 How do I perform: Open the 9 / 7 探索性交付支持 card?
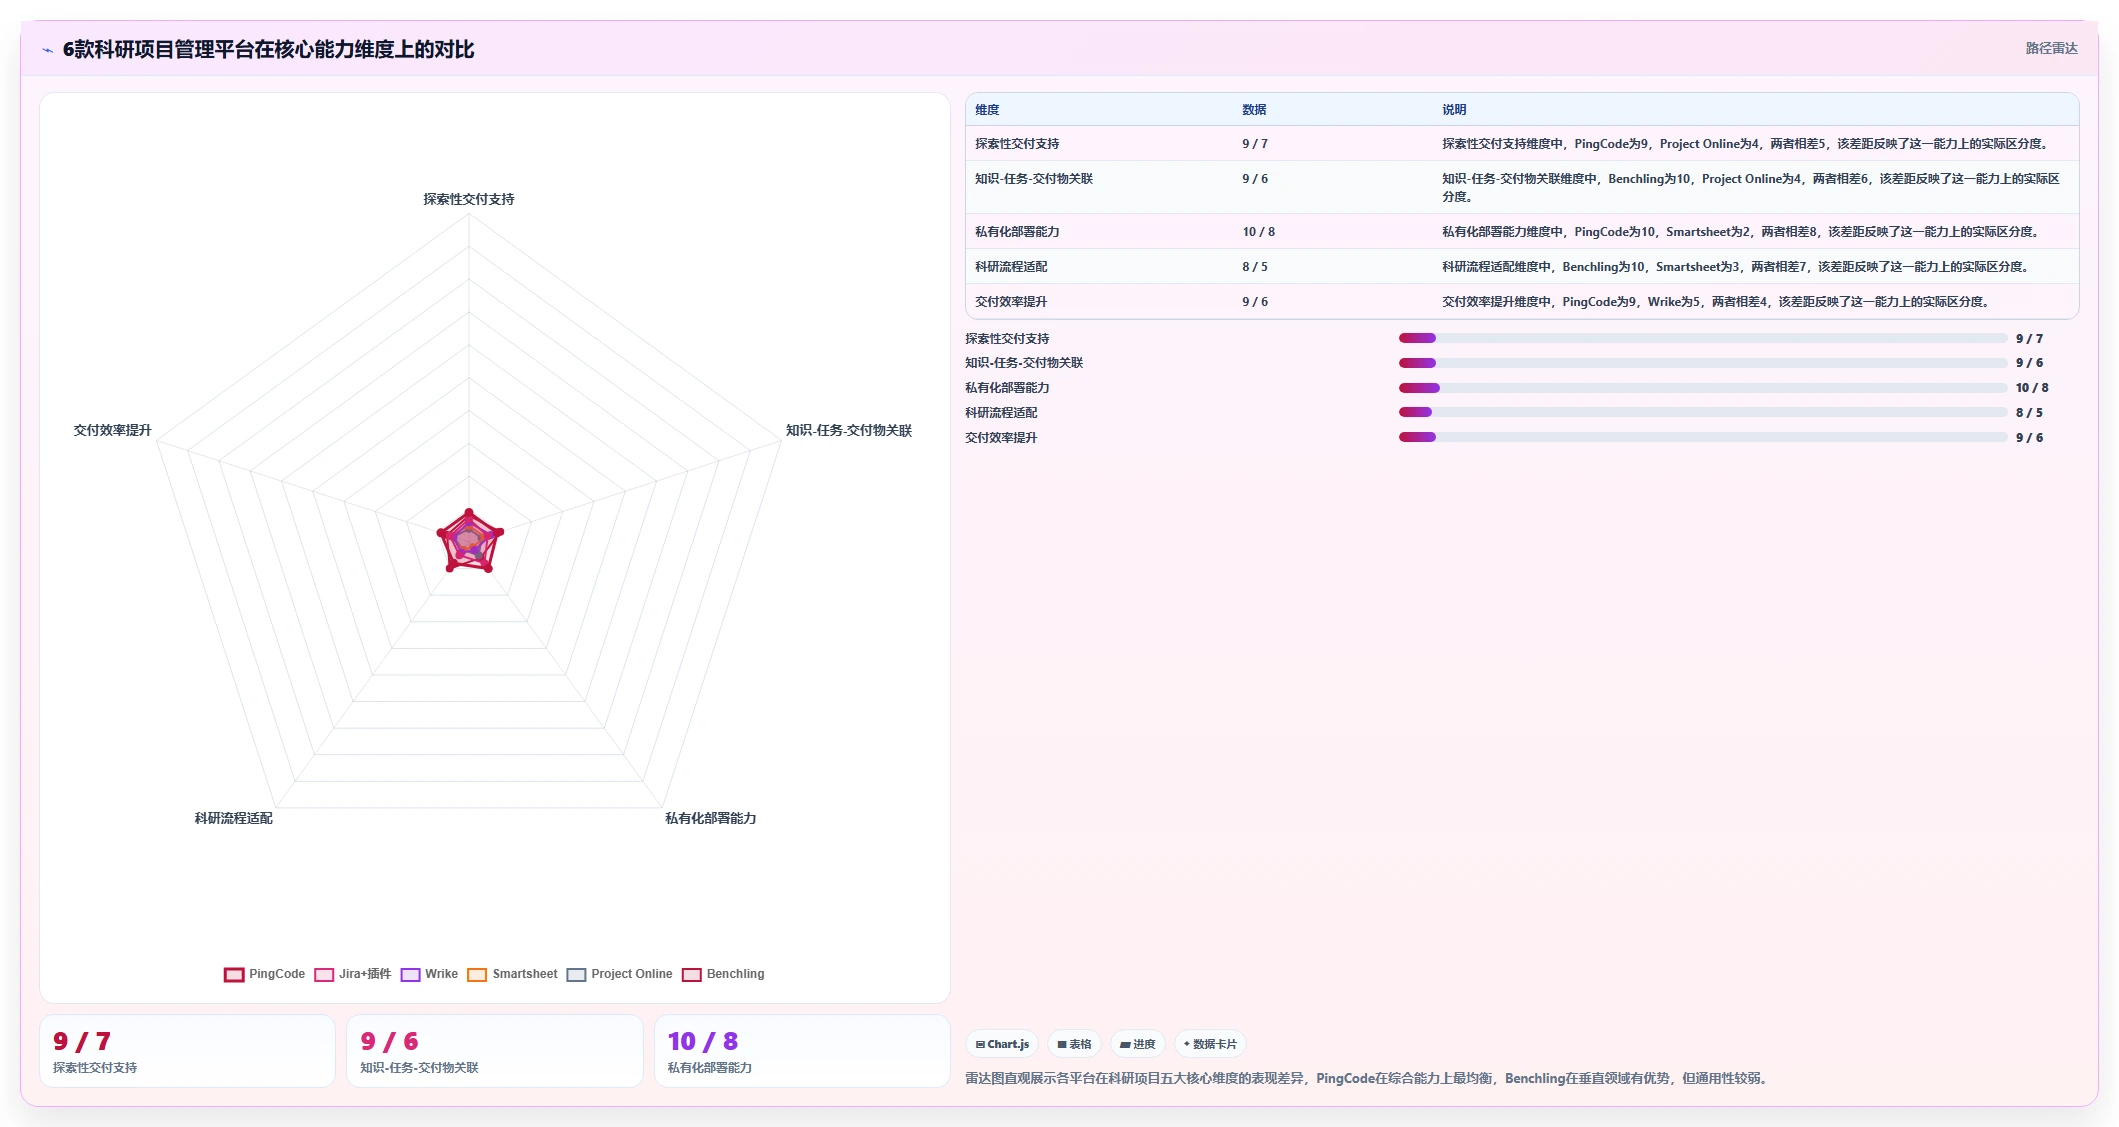click(187, 1051)
